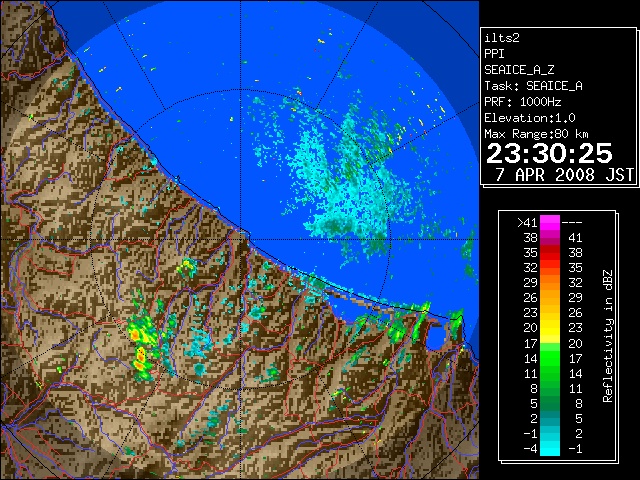Screen dimensions: 640x480
Task: Click the '-4' legend label
Action: point(531,448)
